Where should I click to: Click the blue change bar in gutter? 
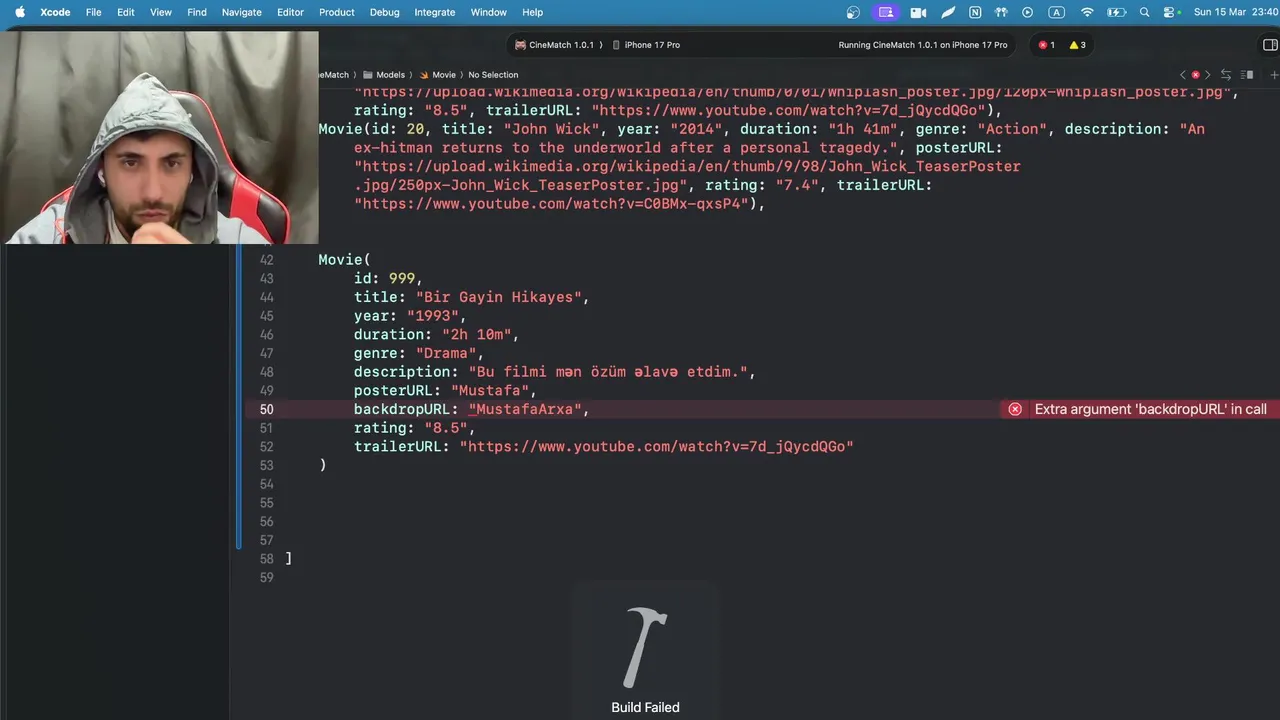tap(239, 396)
